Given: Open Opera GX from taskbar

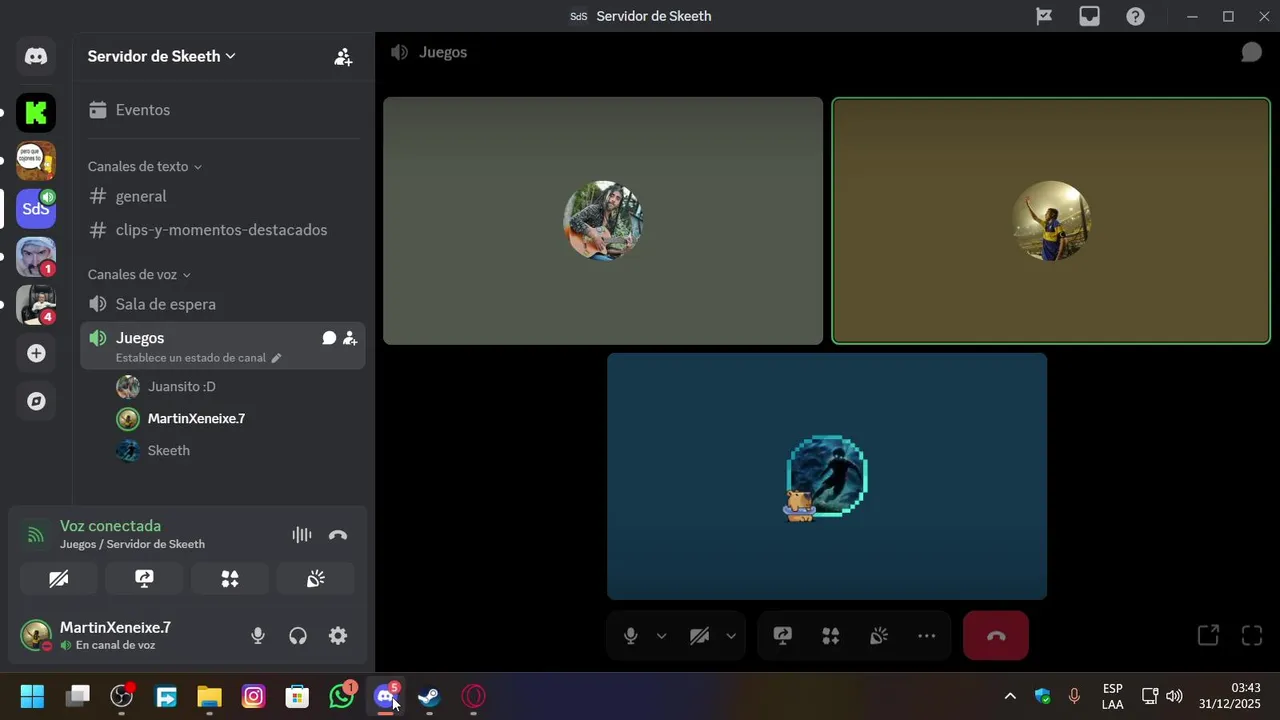Looking at the screenshot, I should (473, 696).
